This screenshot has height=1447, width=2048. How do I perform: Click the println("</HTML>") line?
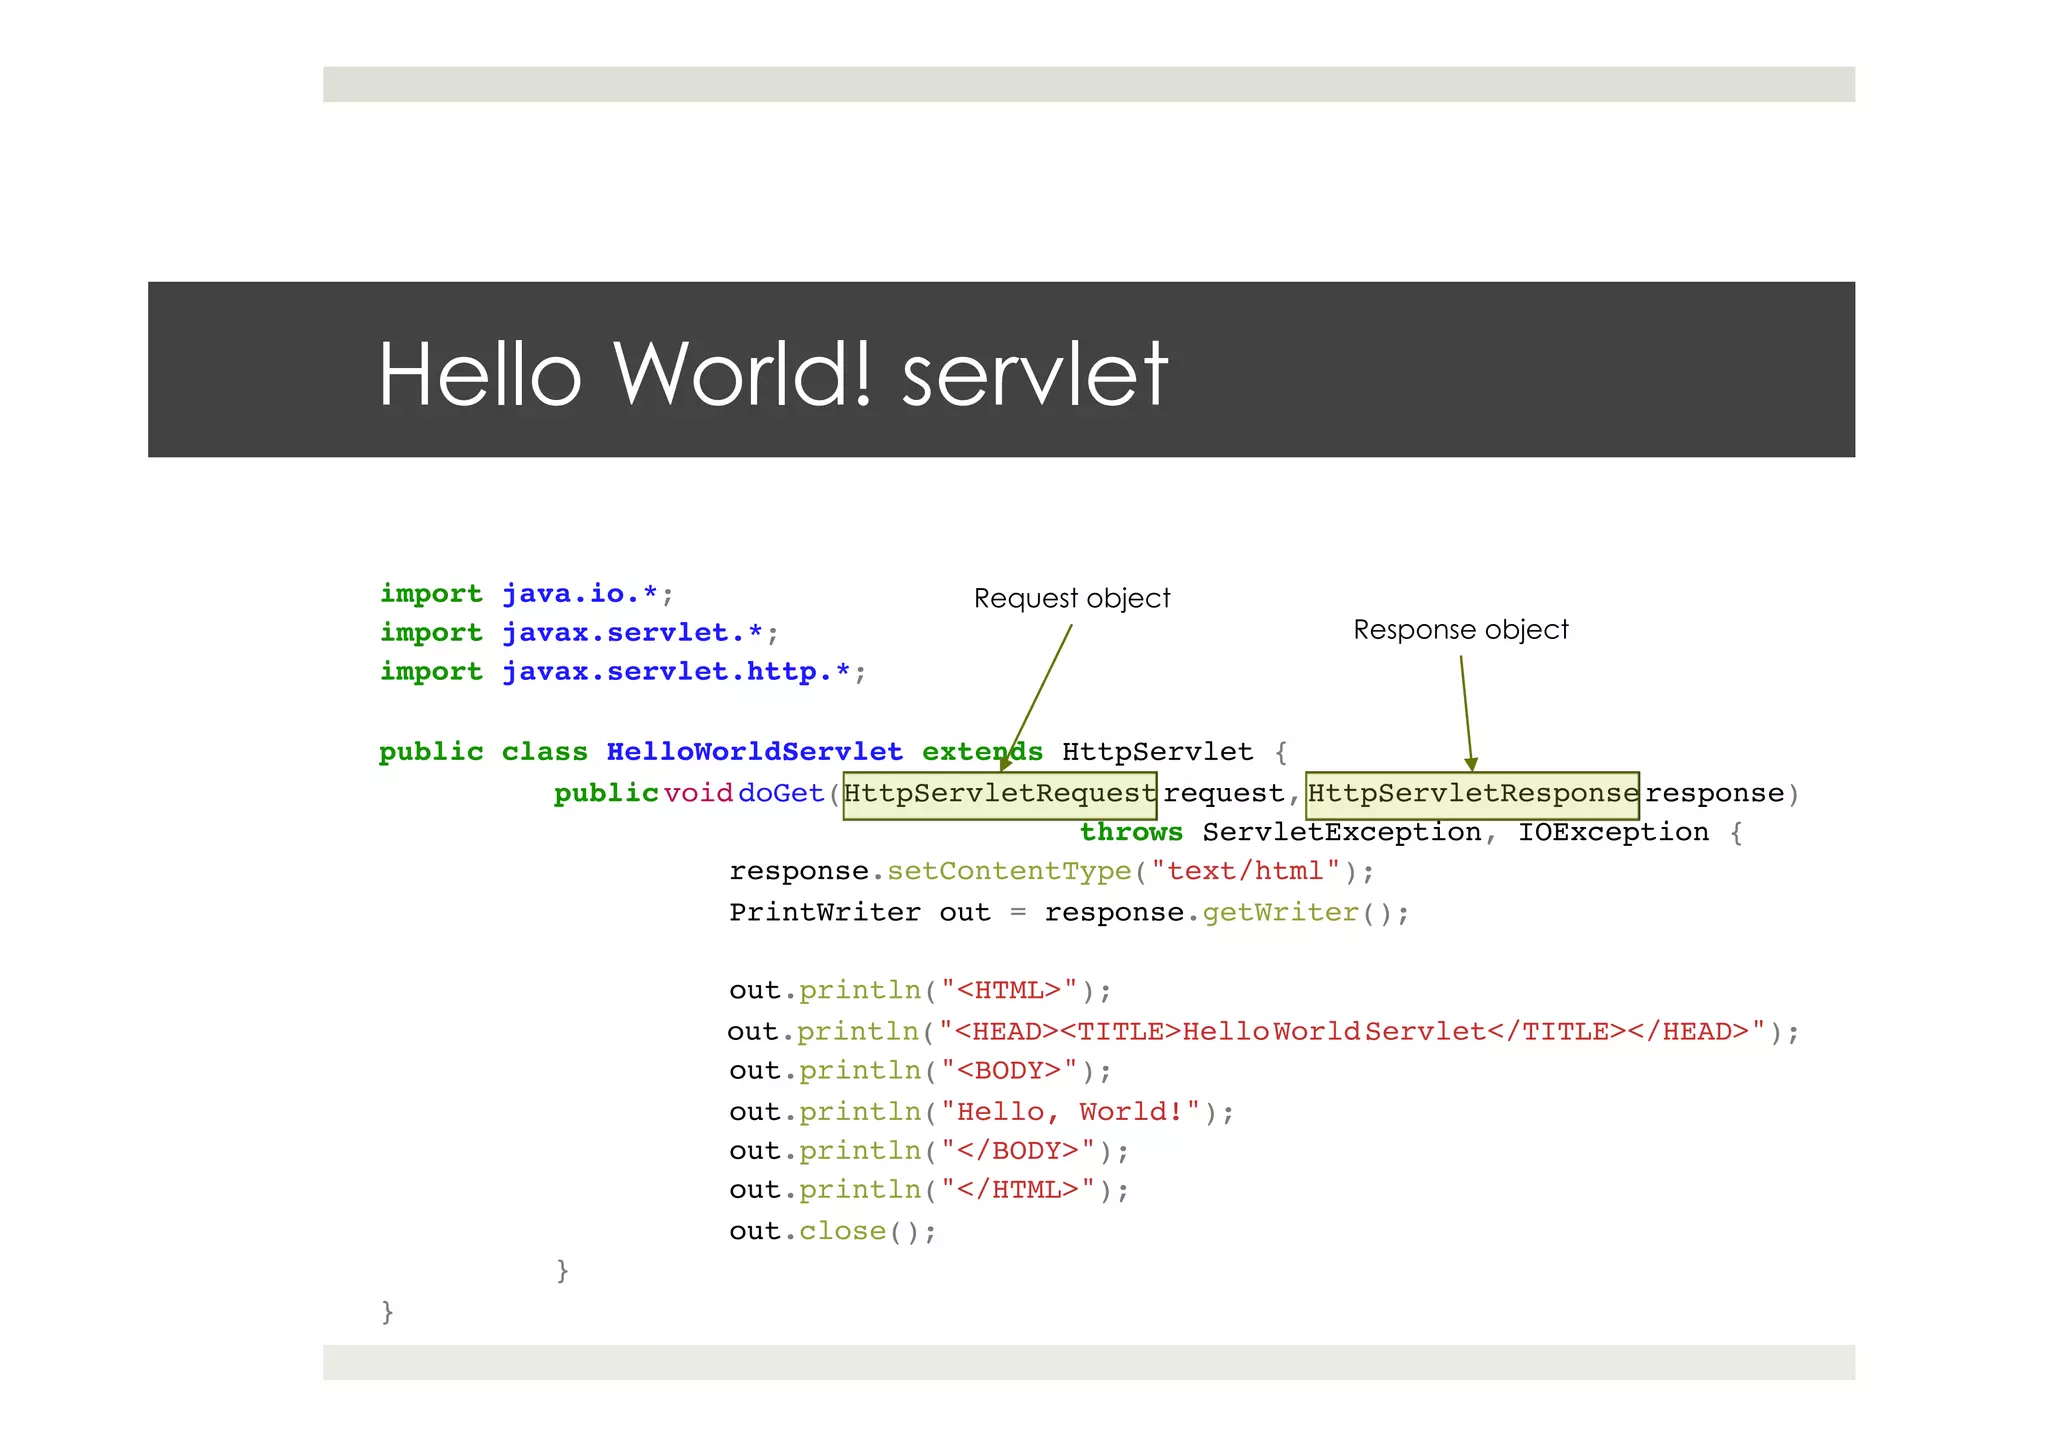(929, 1190)
